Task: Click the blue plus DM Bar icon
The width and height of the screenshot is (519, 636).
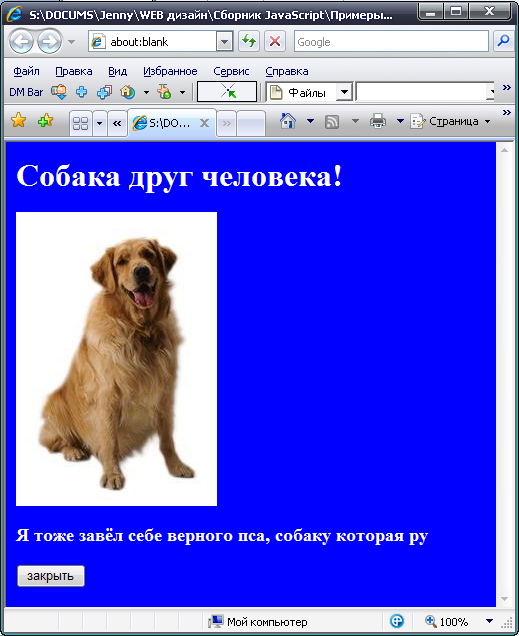Action: (x=81, y=92)
